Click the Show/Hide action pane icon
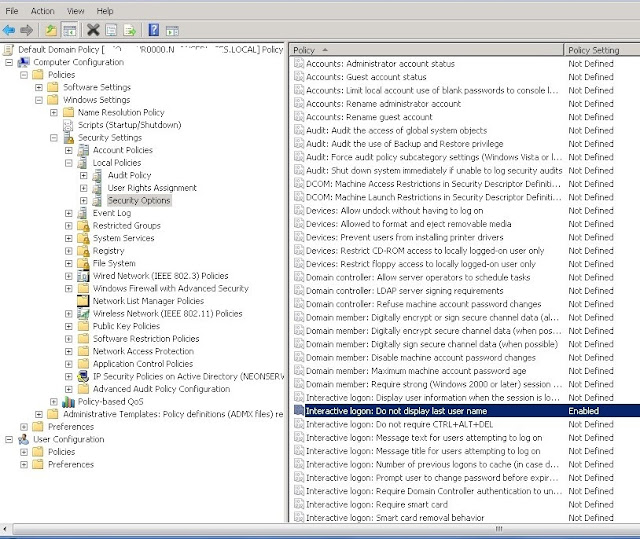The image size is (640, 539). pyautogui.click(x=172, y=31)
